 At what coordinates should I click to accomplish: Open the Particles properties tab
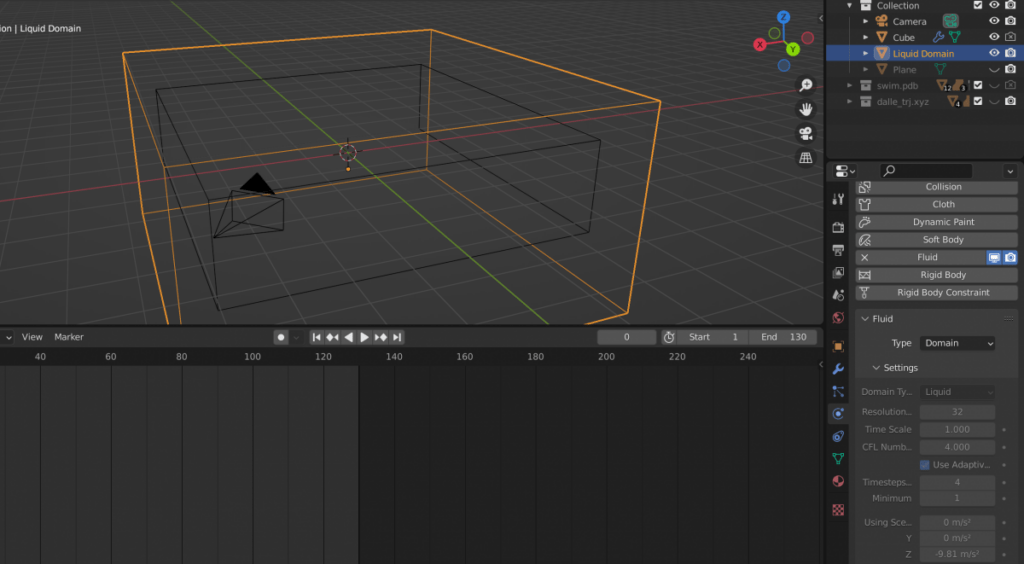839,391
